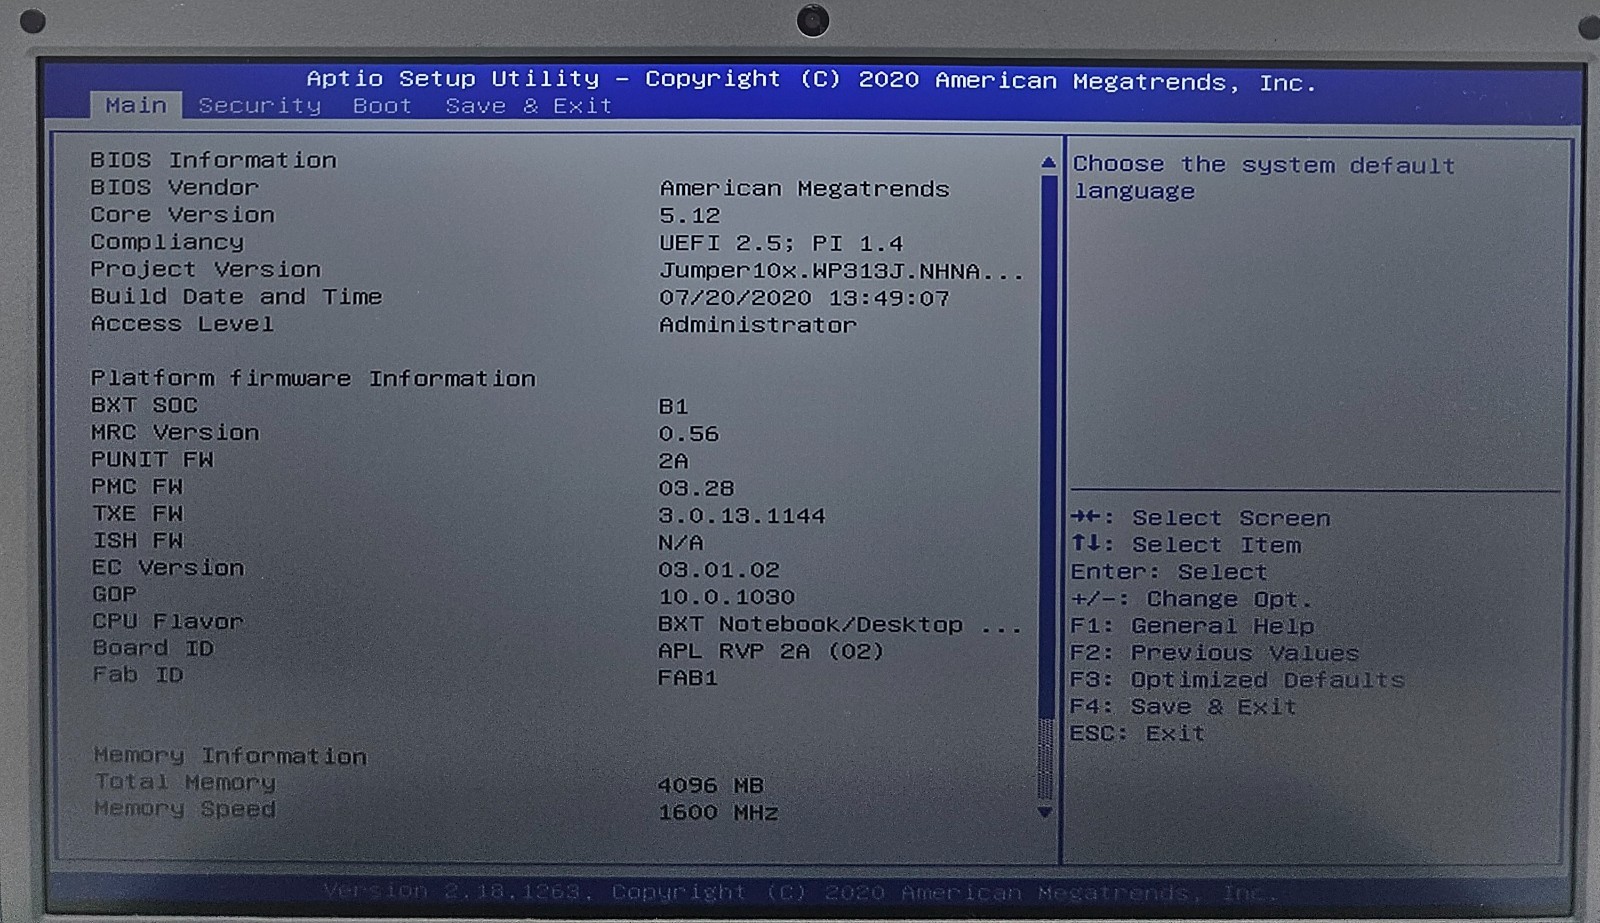Select the Fab ID label
This screenshot has height=923, width=1600.
138,675
